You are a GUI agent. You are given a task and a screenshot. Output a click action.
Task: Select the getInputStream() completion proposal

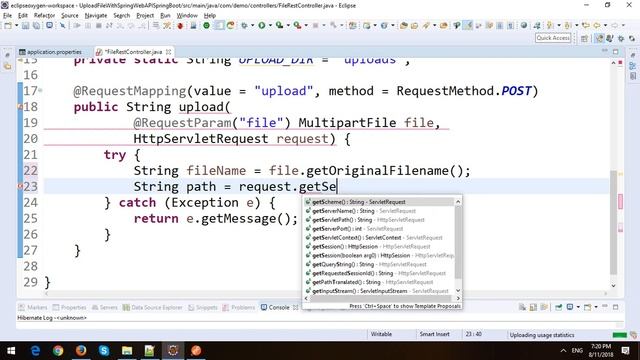[x=379, y=291]
